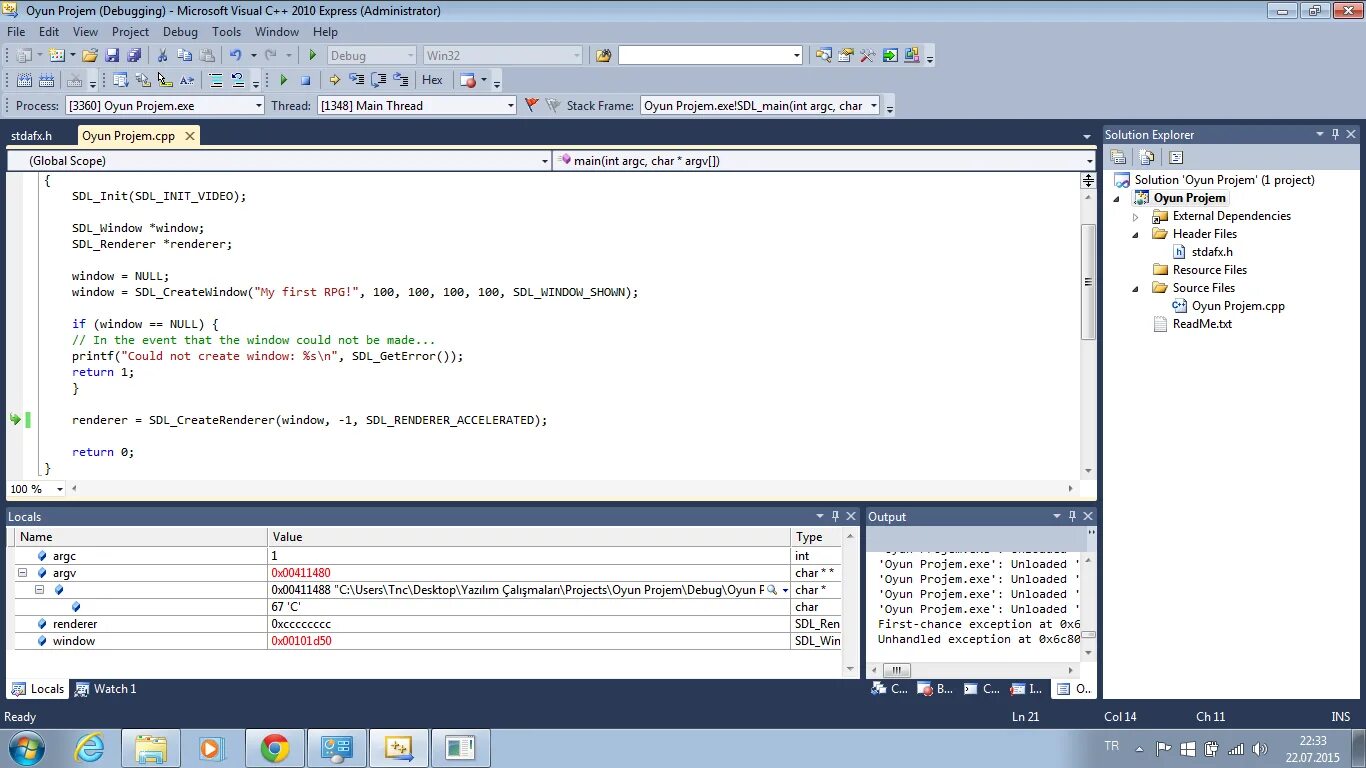Screen dimensions: 1366x768
Task: Toggle Hex display mode on the debug toolbar
Action: point(431,80)
